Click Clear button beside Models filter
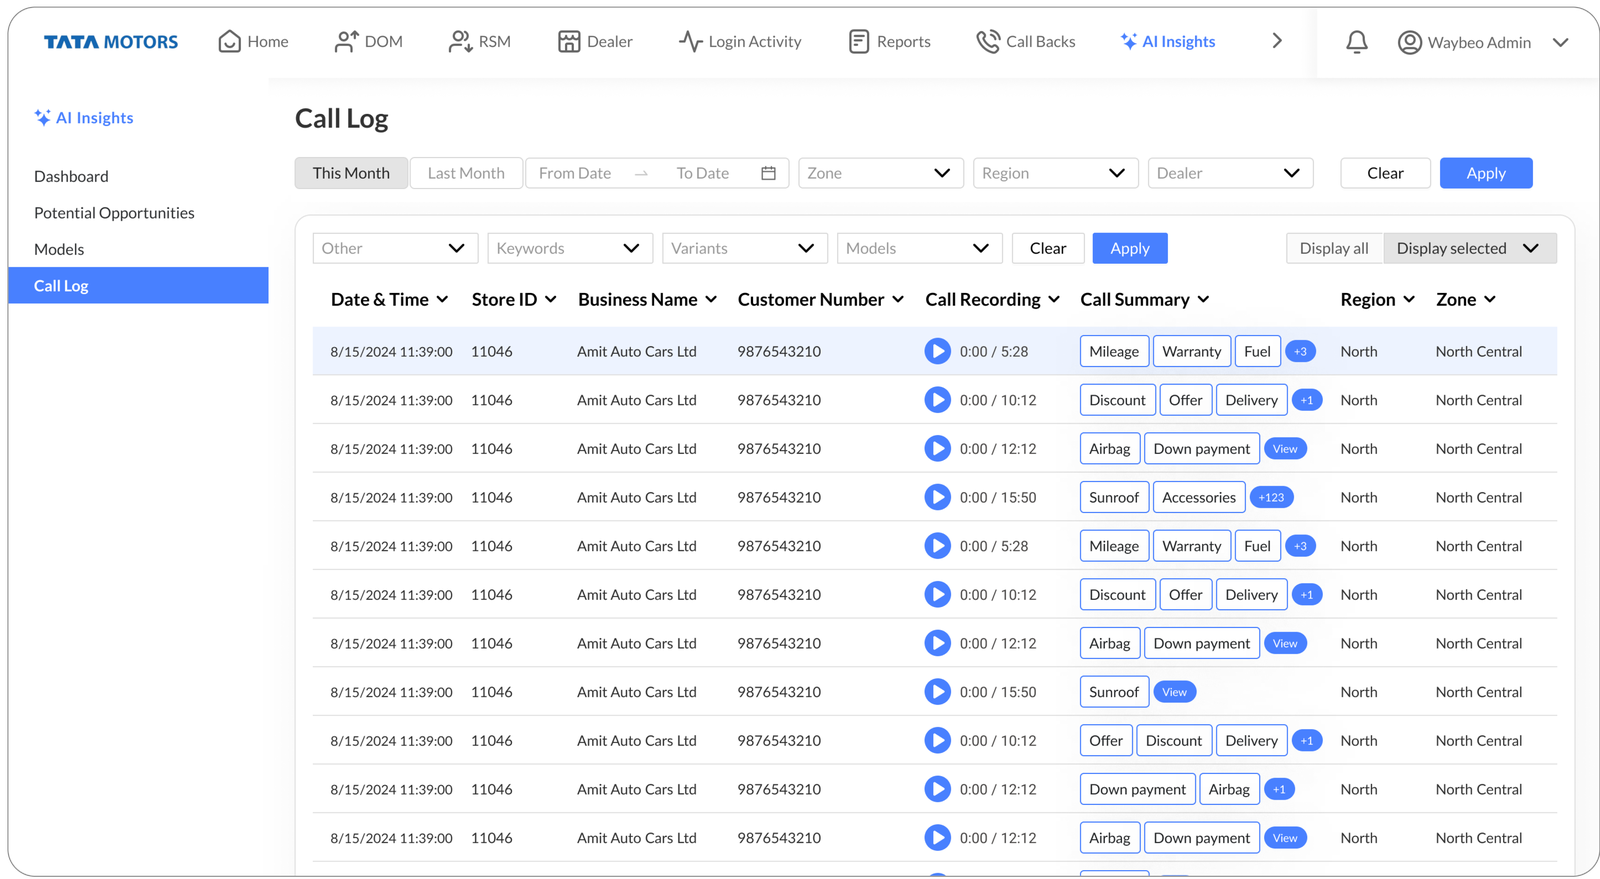The image size is (1600, 879). [1047, 248]
